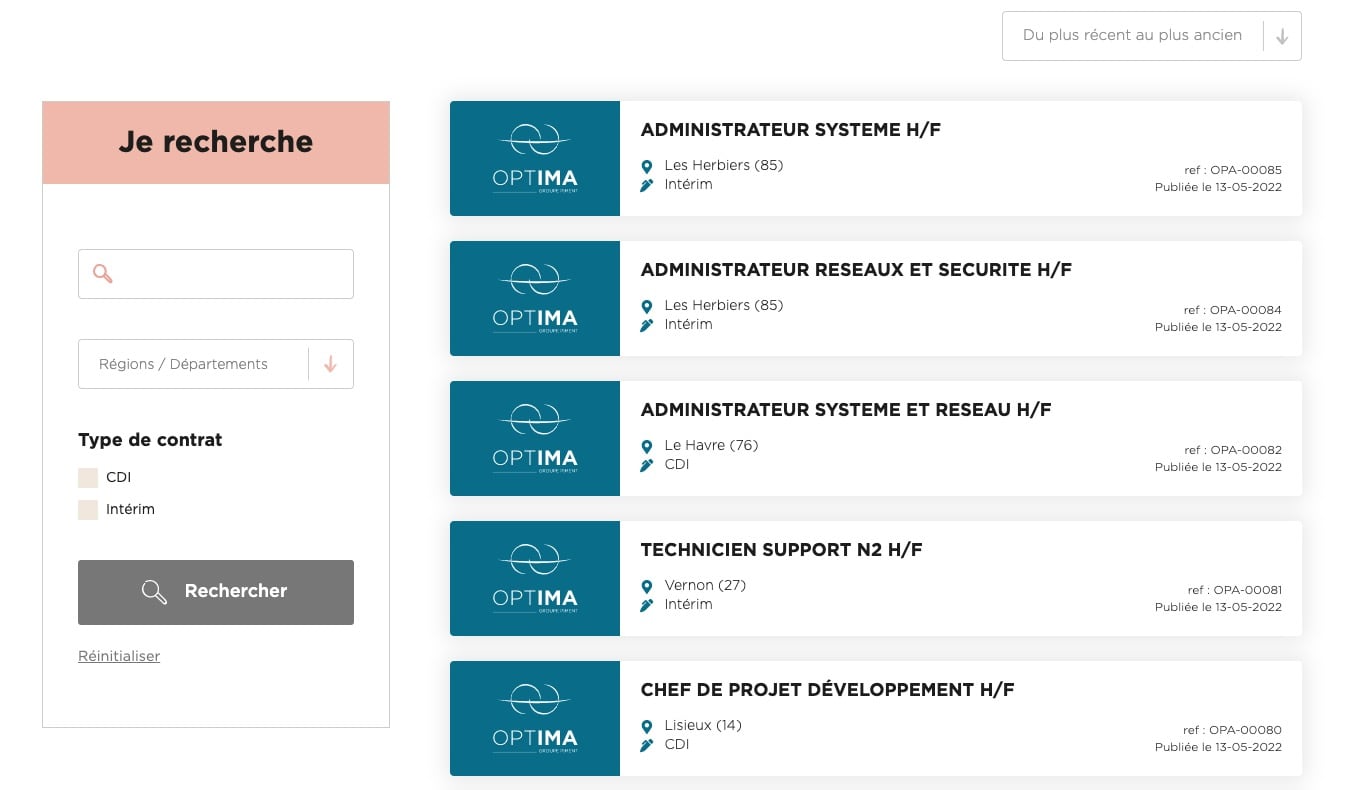
Task: Click location pin icon next to Vernon (27)
Action: [x=647, y=586]
